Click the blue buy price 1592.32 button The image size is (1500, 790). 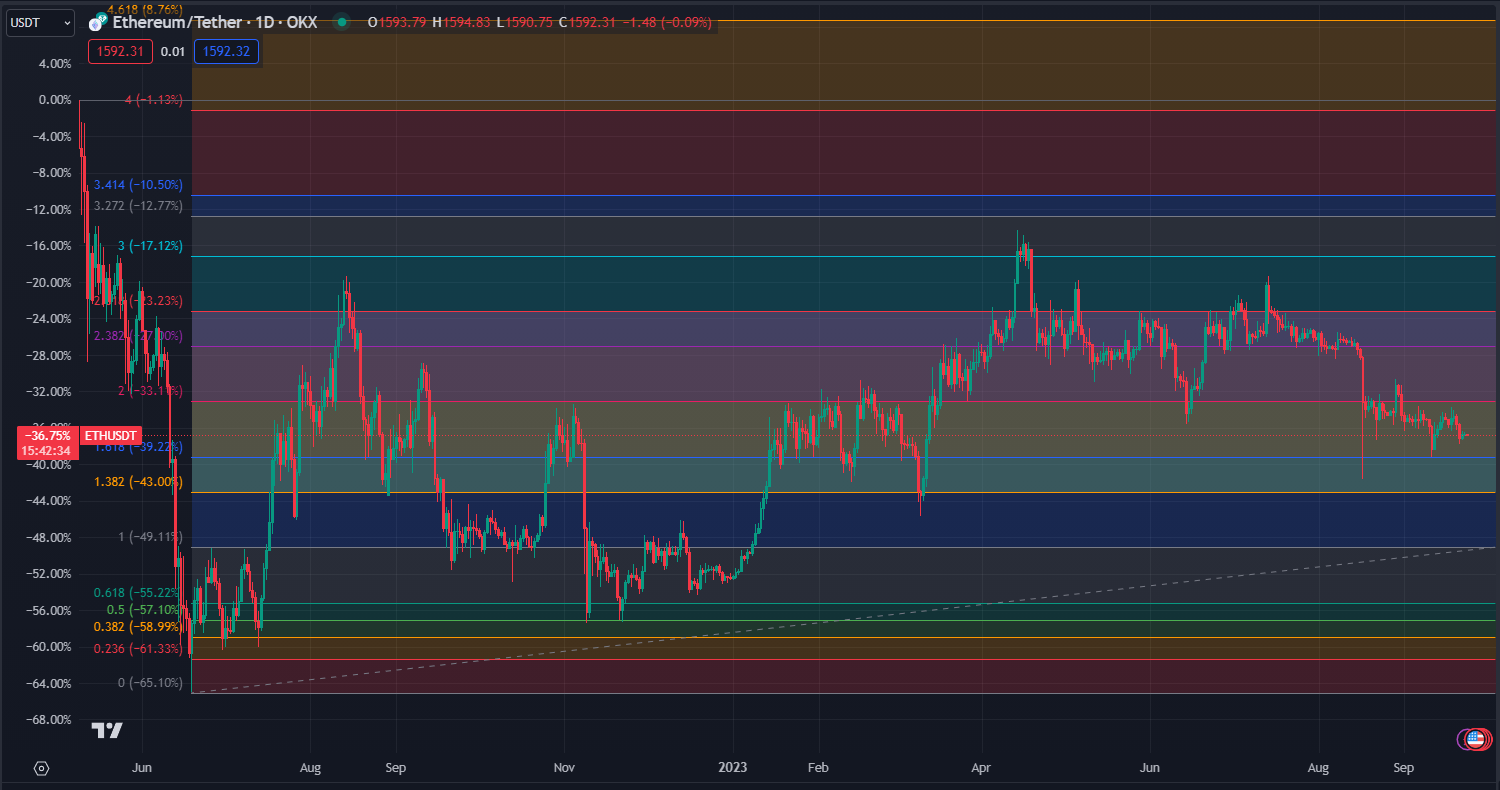click(227, 51)
